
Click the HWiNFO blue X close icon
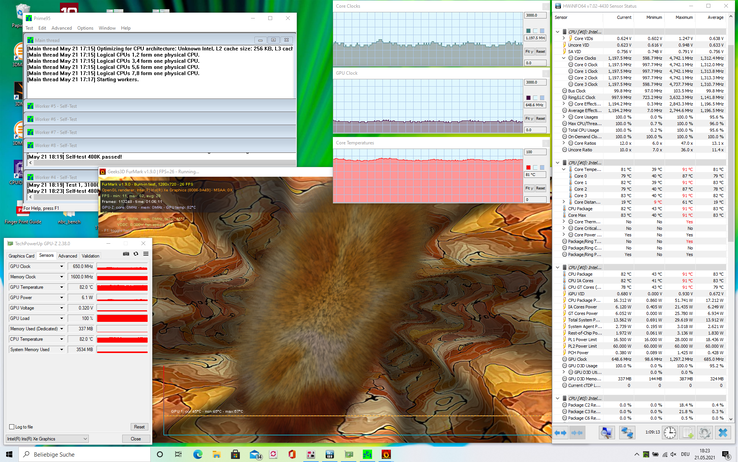[722, 433]
